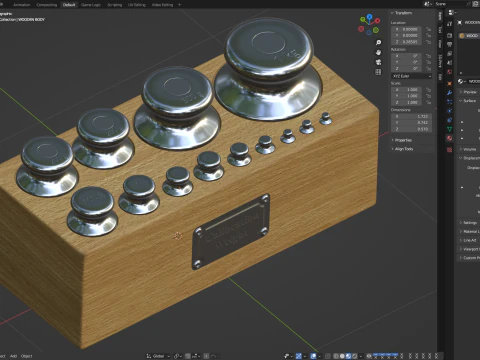Screen dimensions: 480x360
Task: Toggle the camera view icon
Action: coord(378,62)
